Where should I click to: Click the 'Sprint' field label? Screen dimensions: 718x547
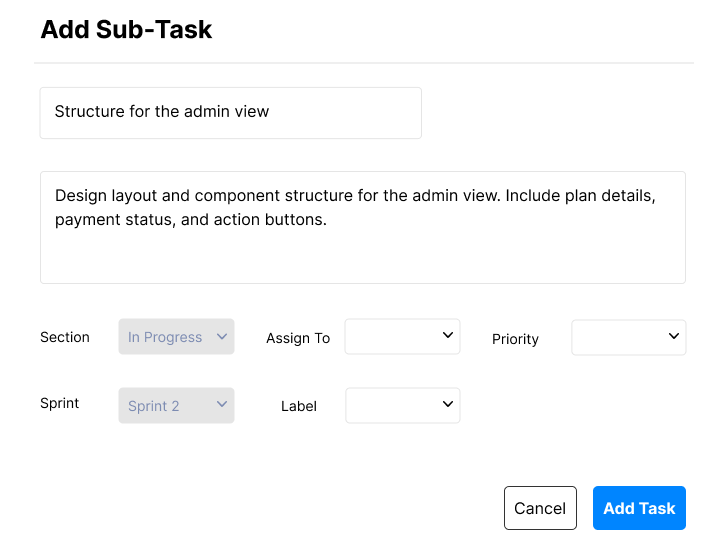click(x=60, y=403)
